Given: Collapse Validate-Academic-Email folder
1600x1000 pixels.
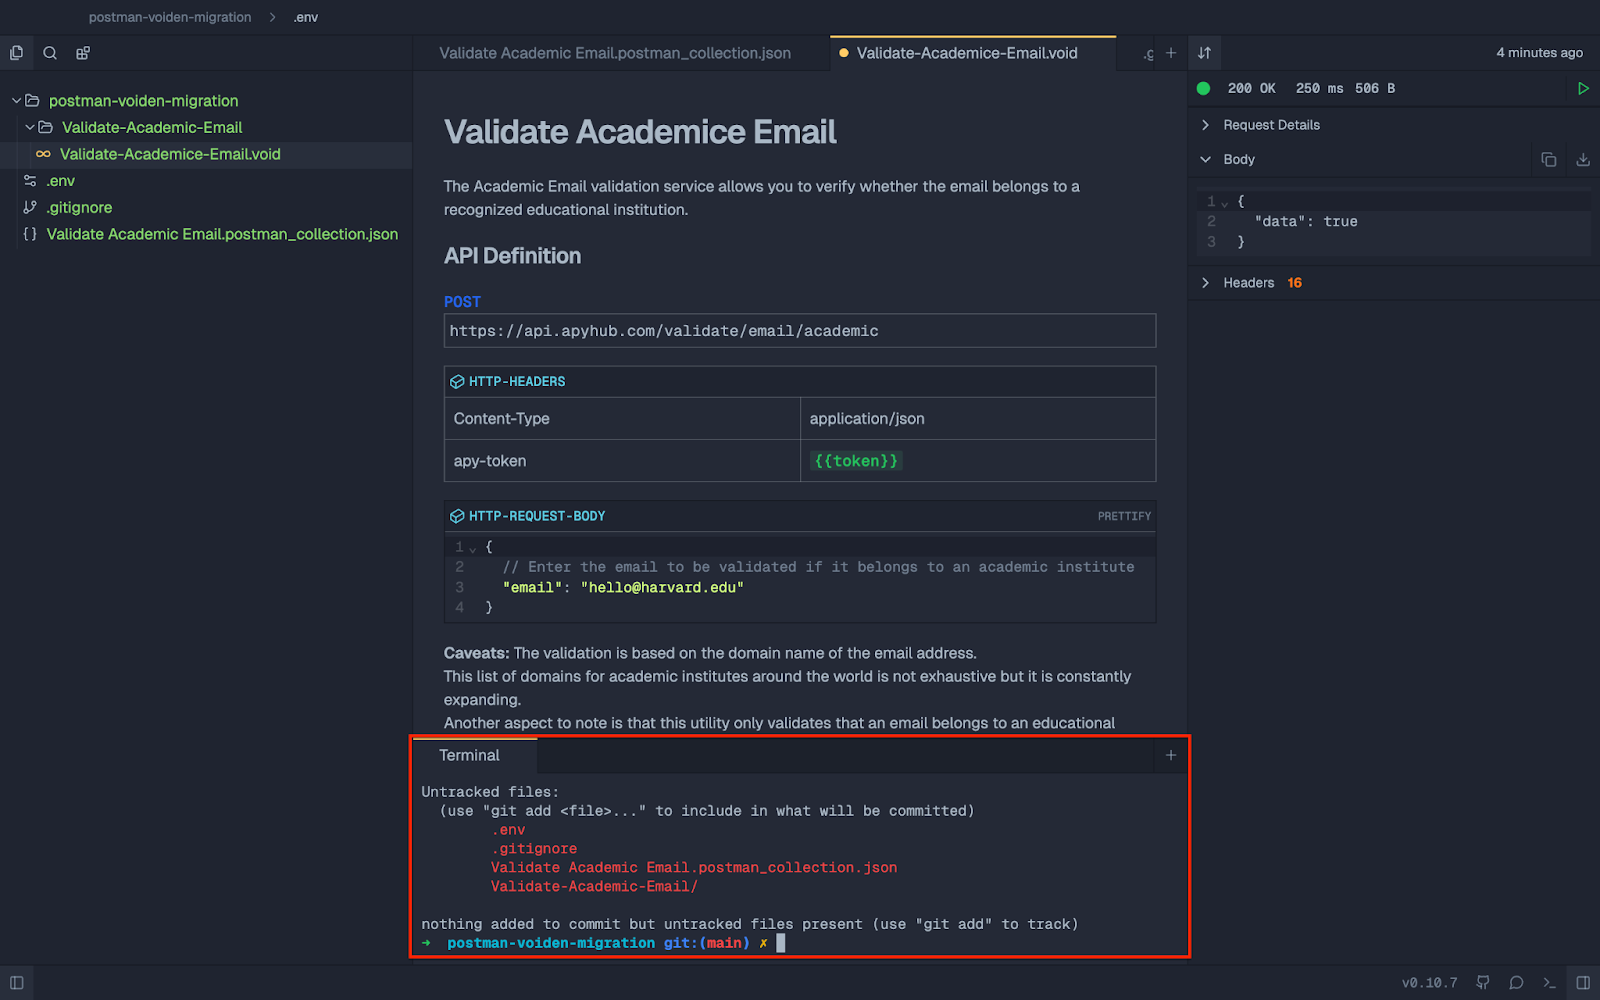Looking at the screenshot, I should pos(30,127).
